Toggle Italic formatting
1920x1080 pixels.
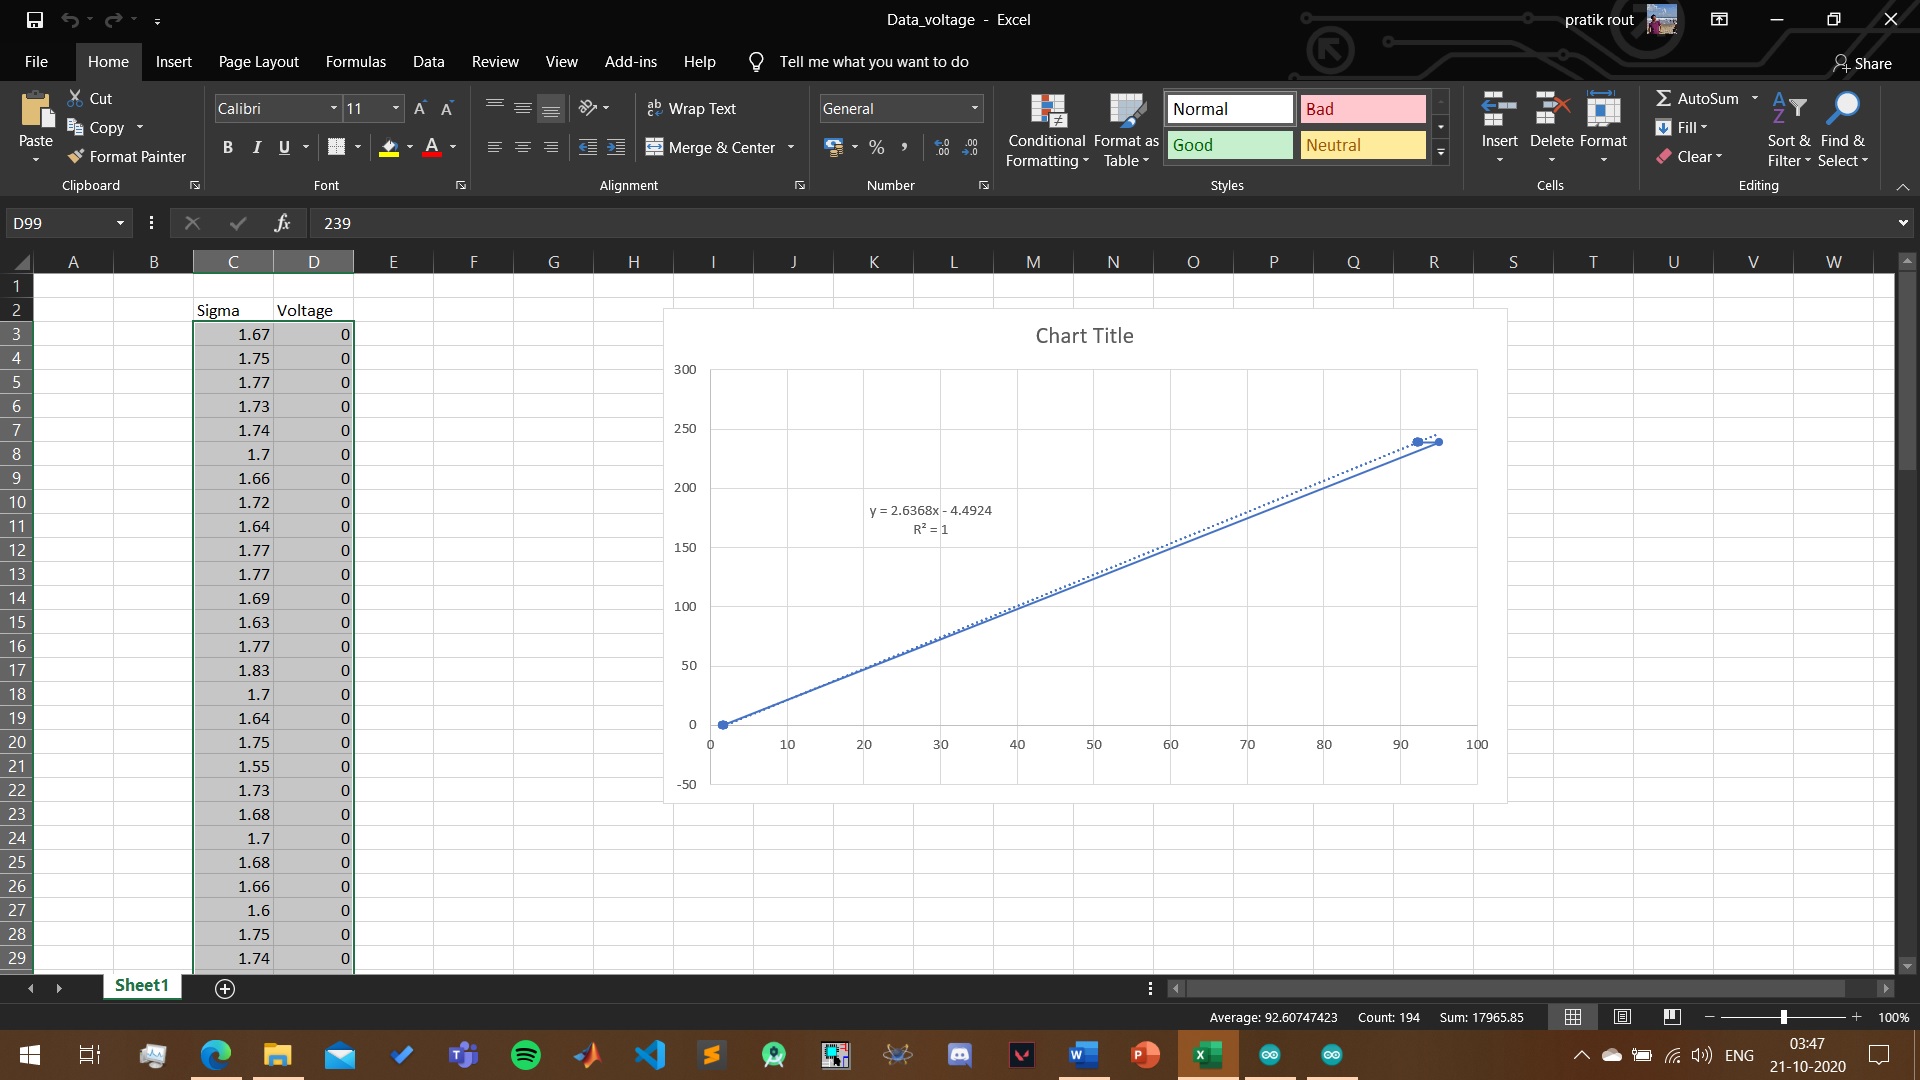(256, 147)
